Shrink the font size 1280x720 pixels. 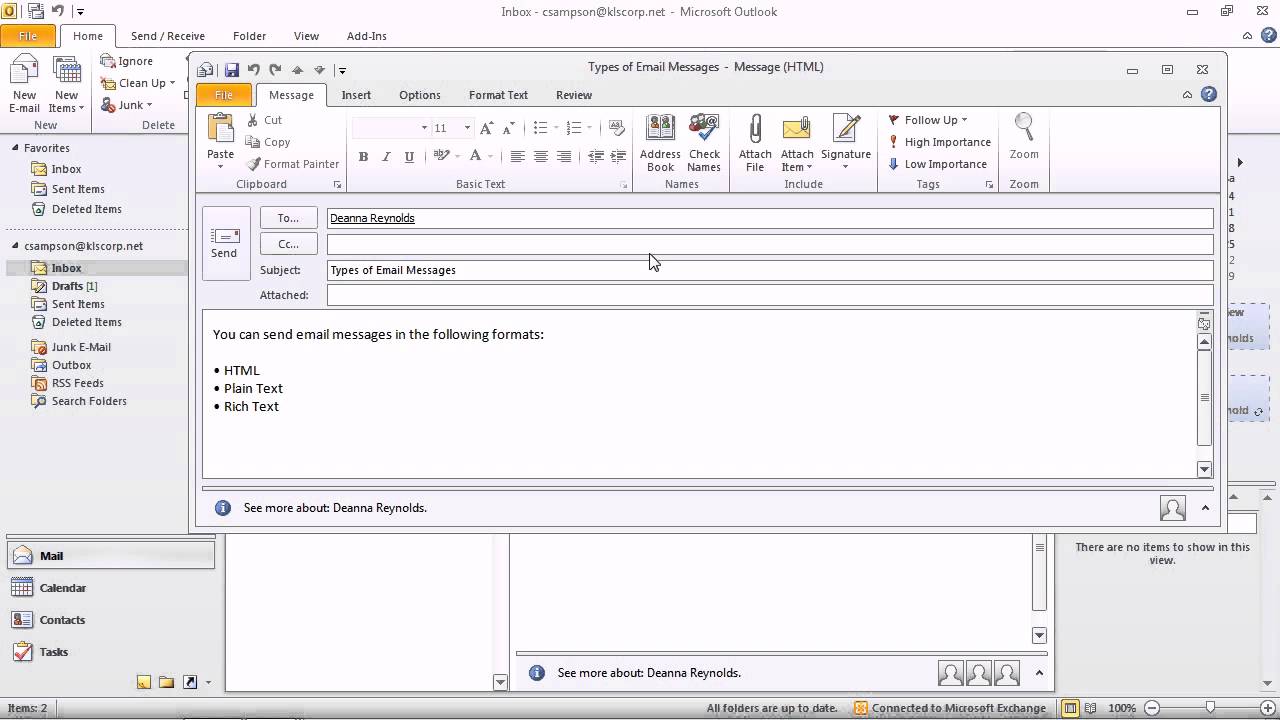point(507,128)
